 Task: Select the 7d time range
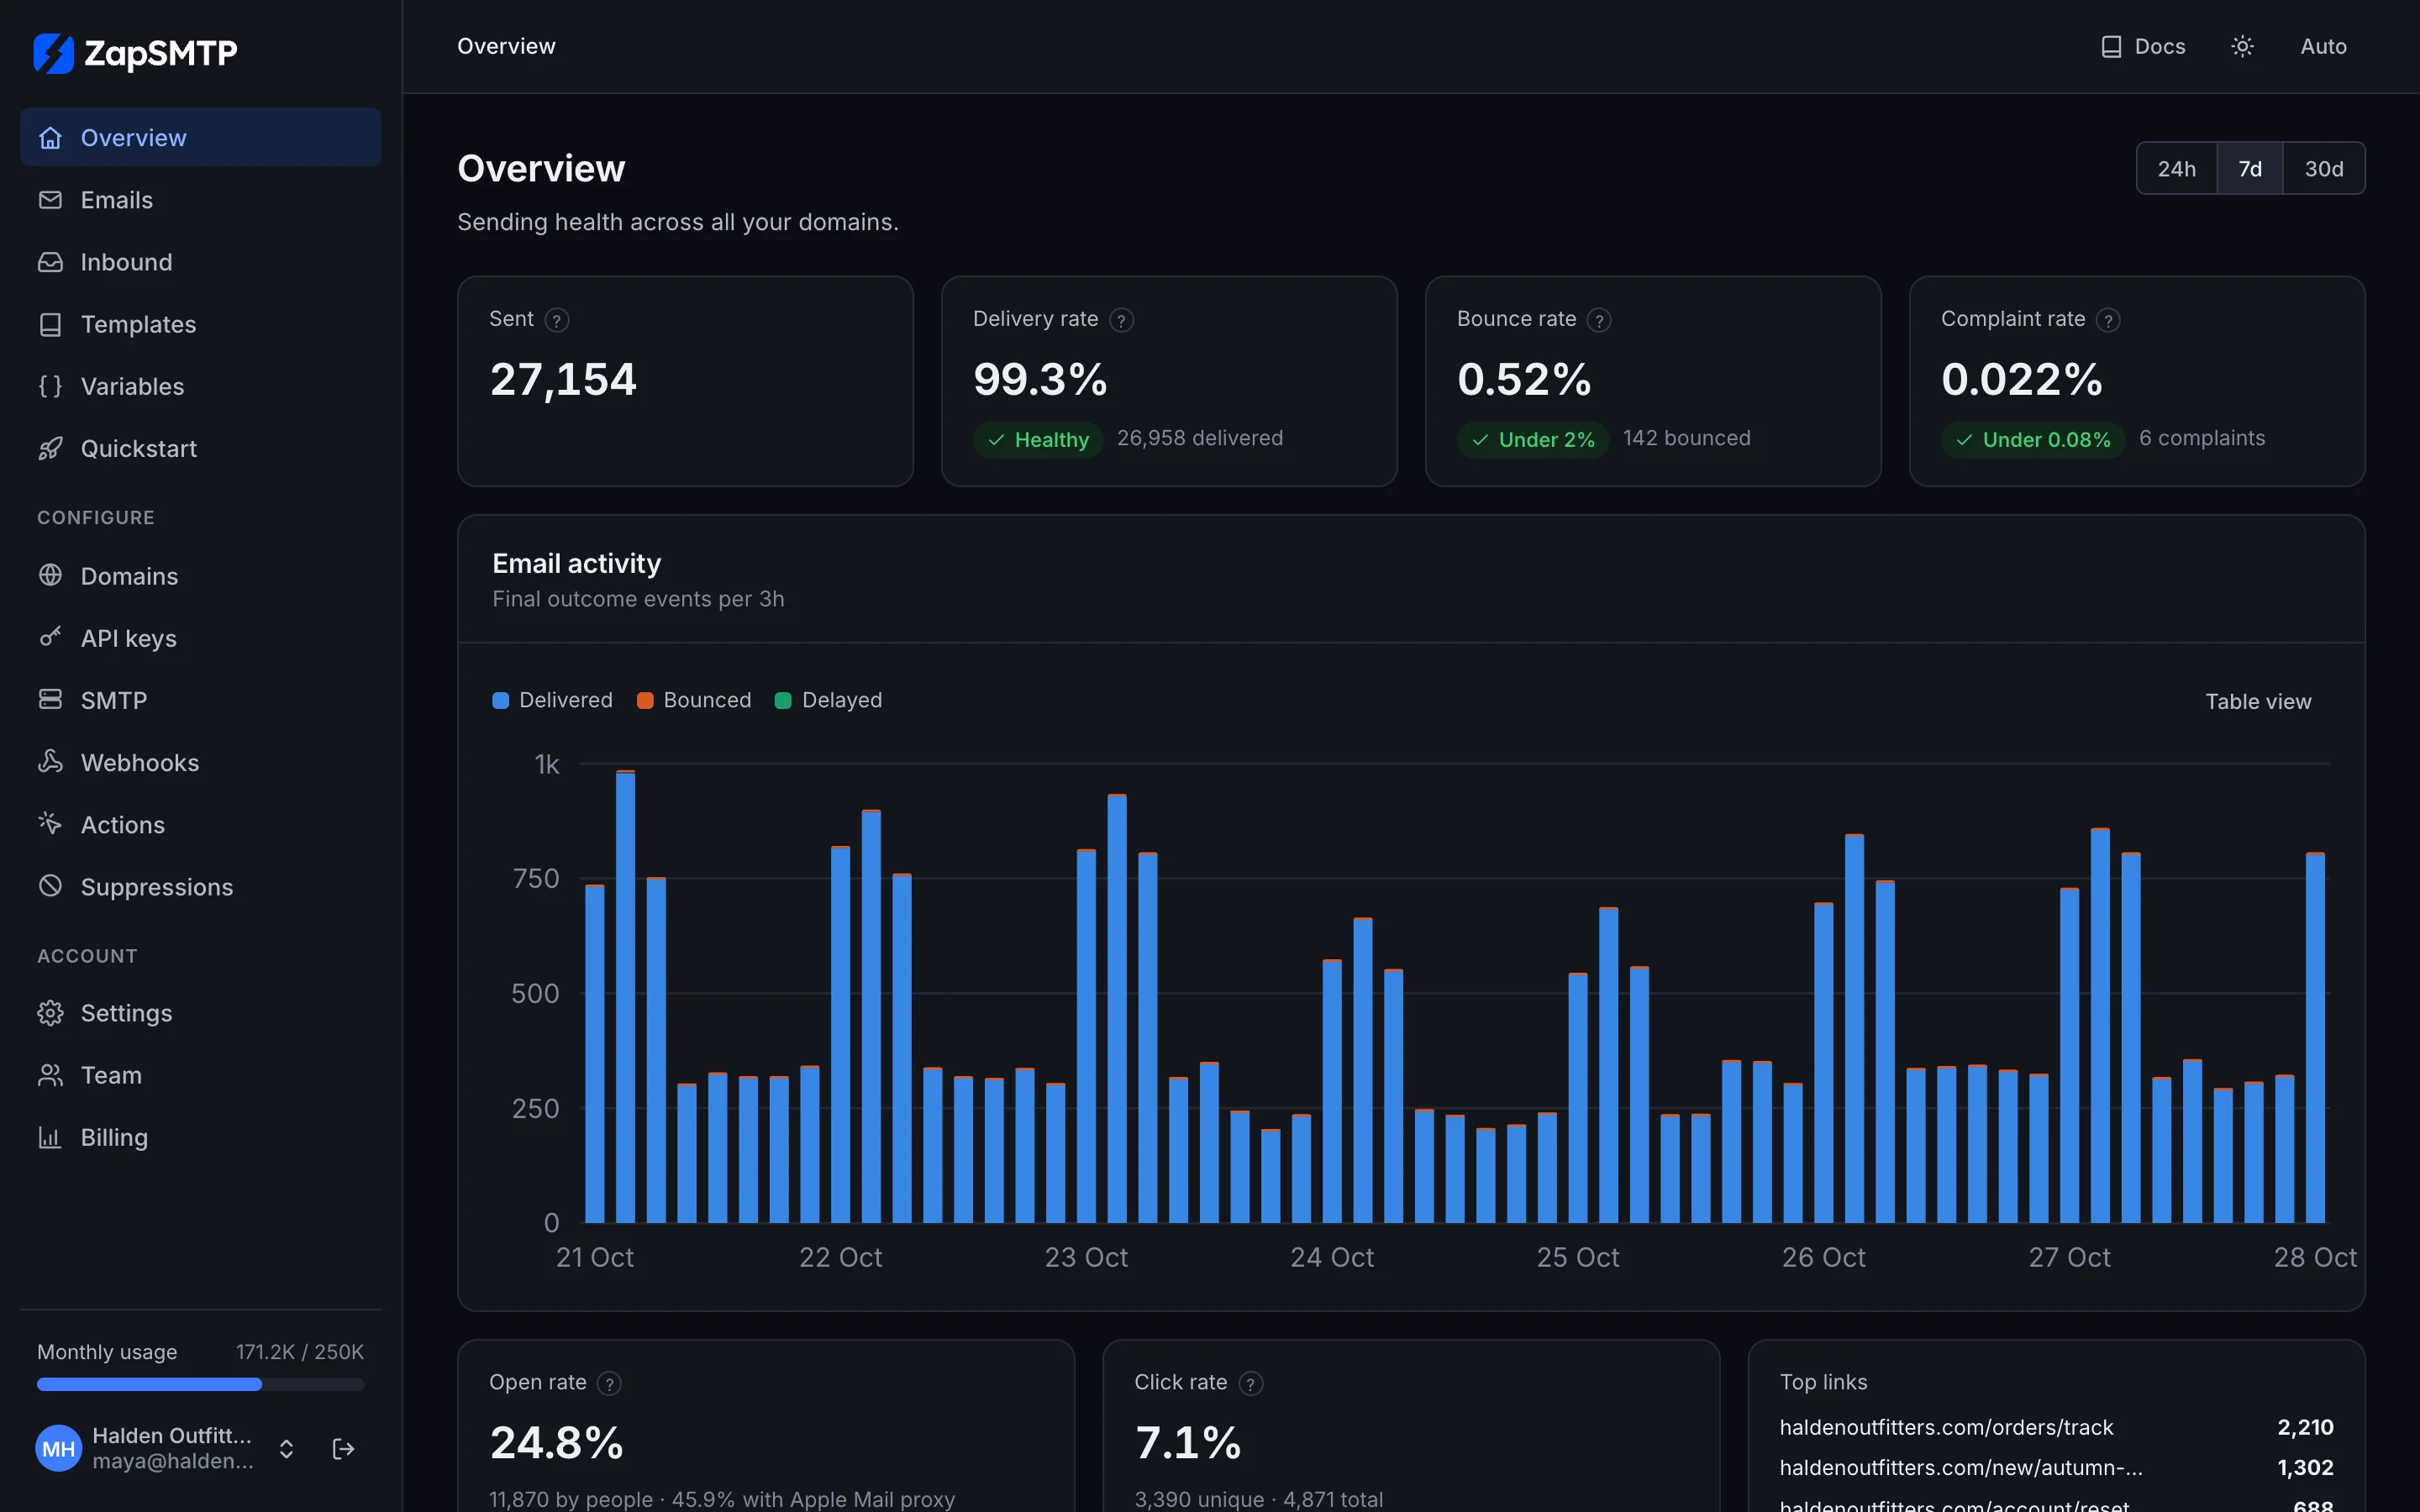click(2249, 169)
